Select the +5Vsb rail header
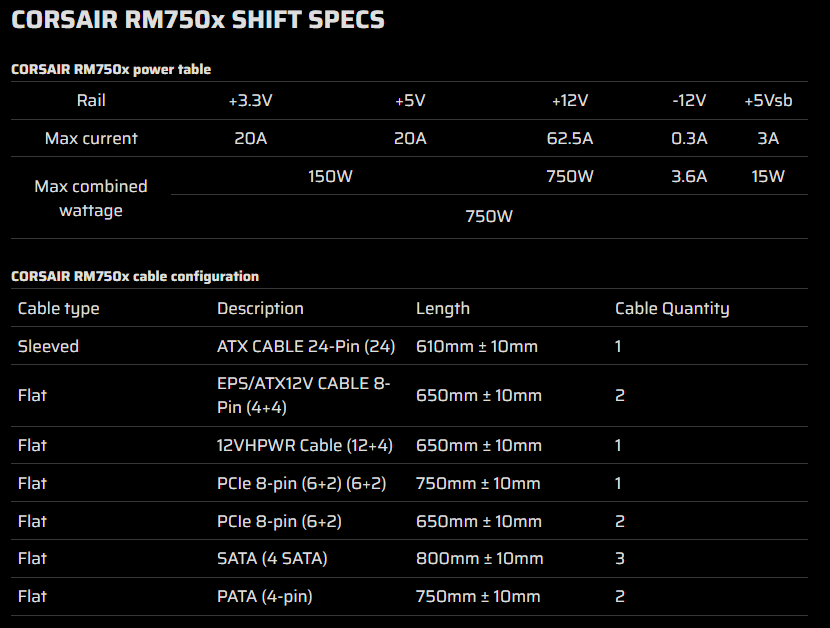830x628 pixels. tap(768, 100)
